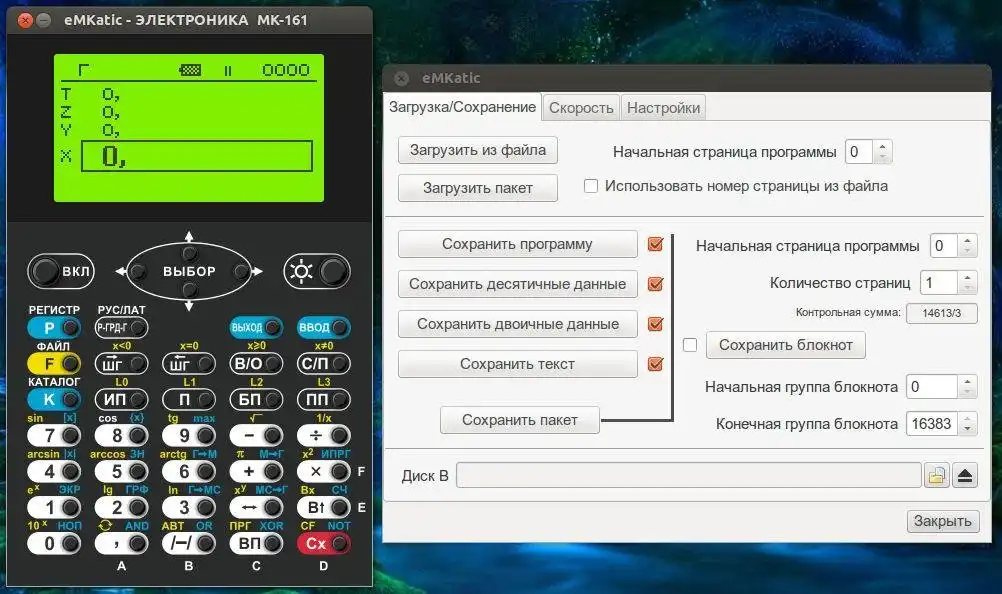Viewport: 1002px width, 594px height.
Task: Click Сохранить текст button
Action: [x=518, y=364]
